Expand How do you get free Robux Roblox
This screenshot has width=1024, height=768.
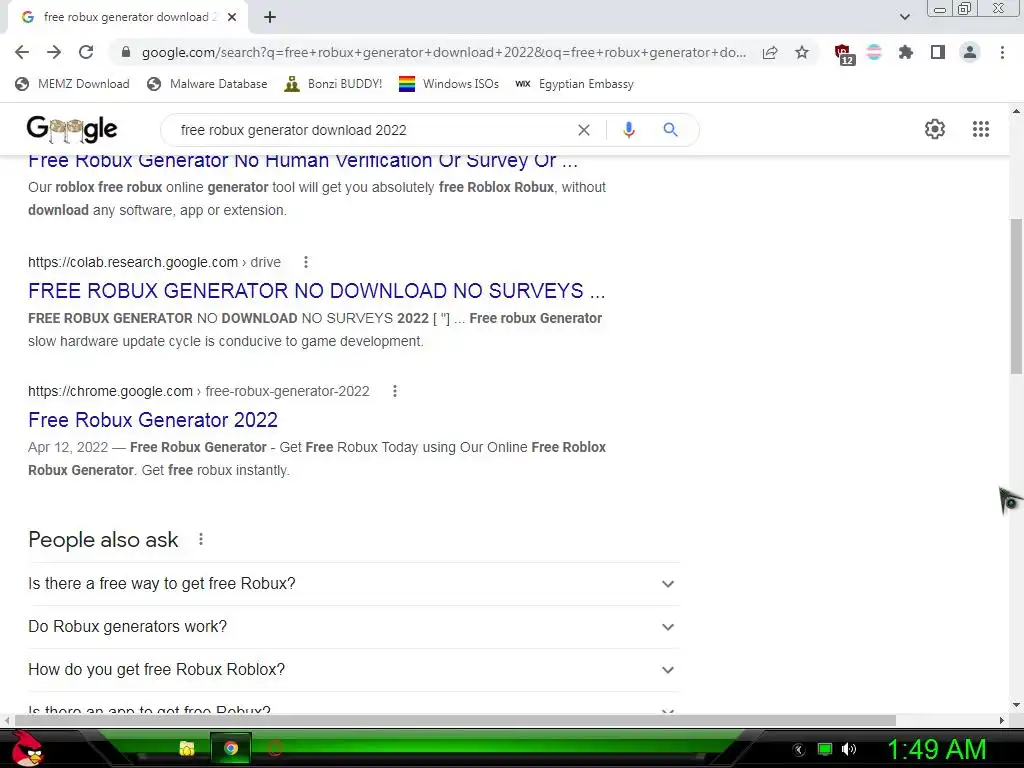click(x=354, y=670)
